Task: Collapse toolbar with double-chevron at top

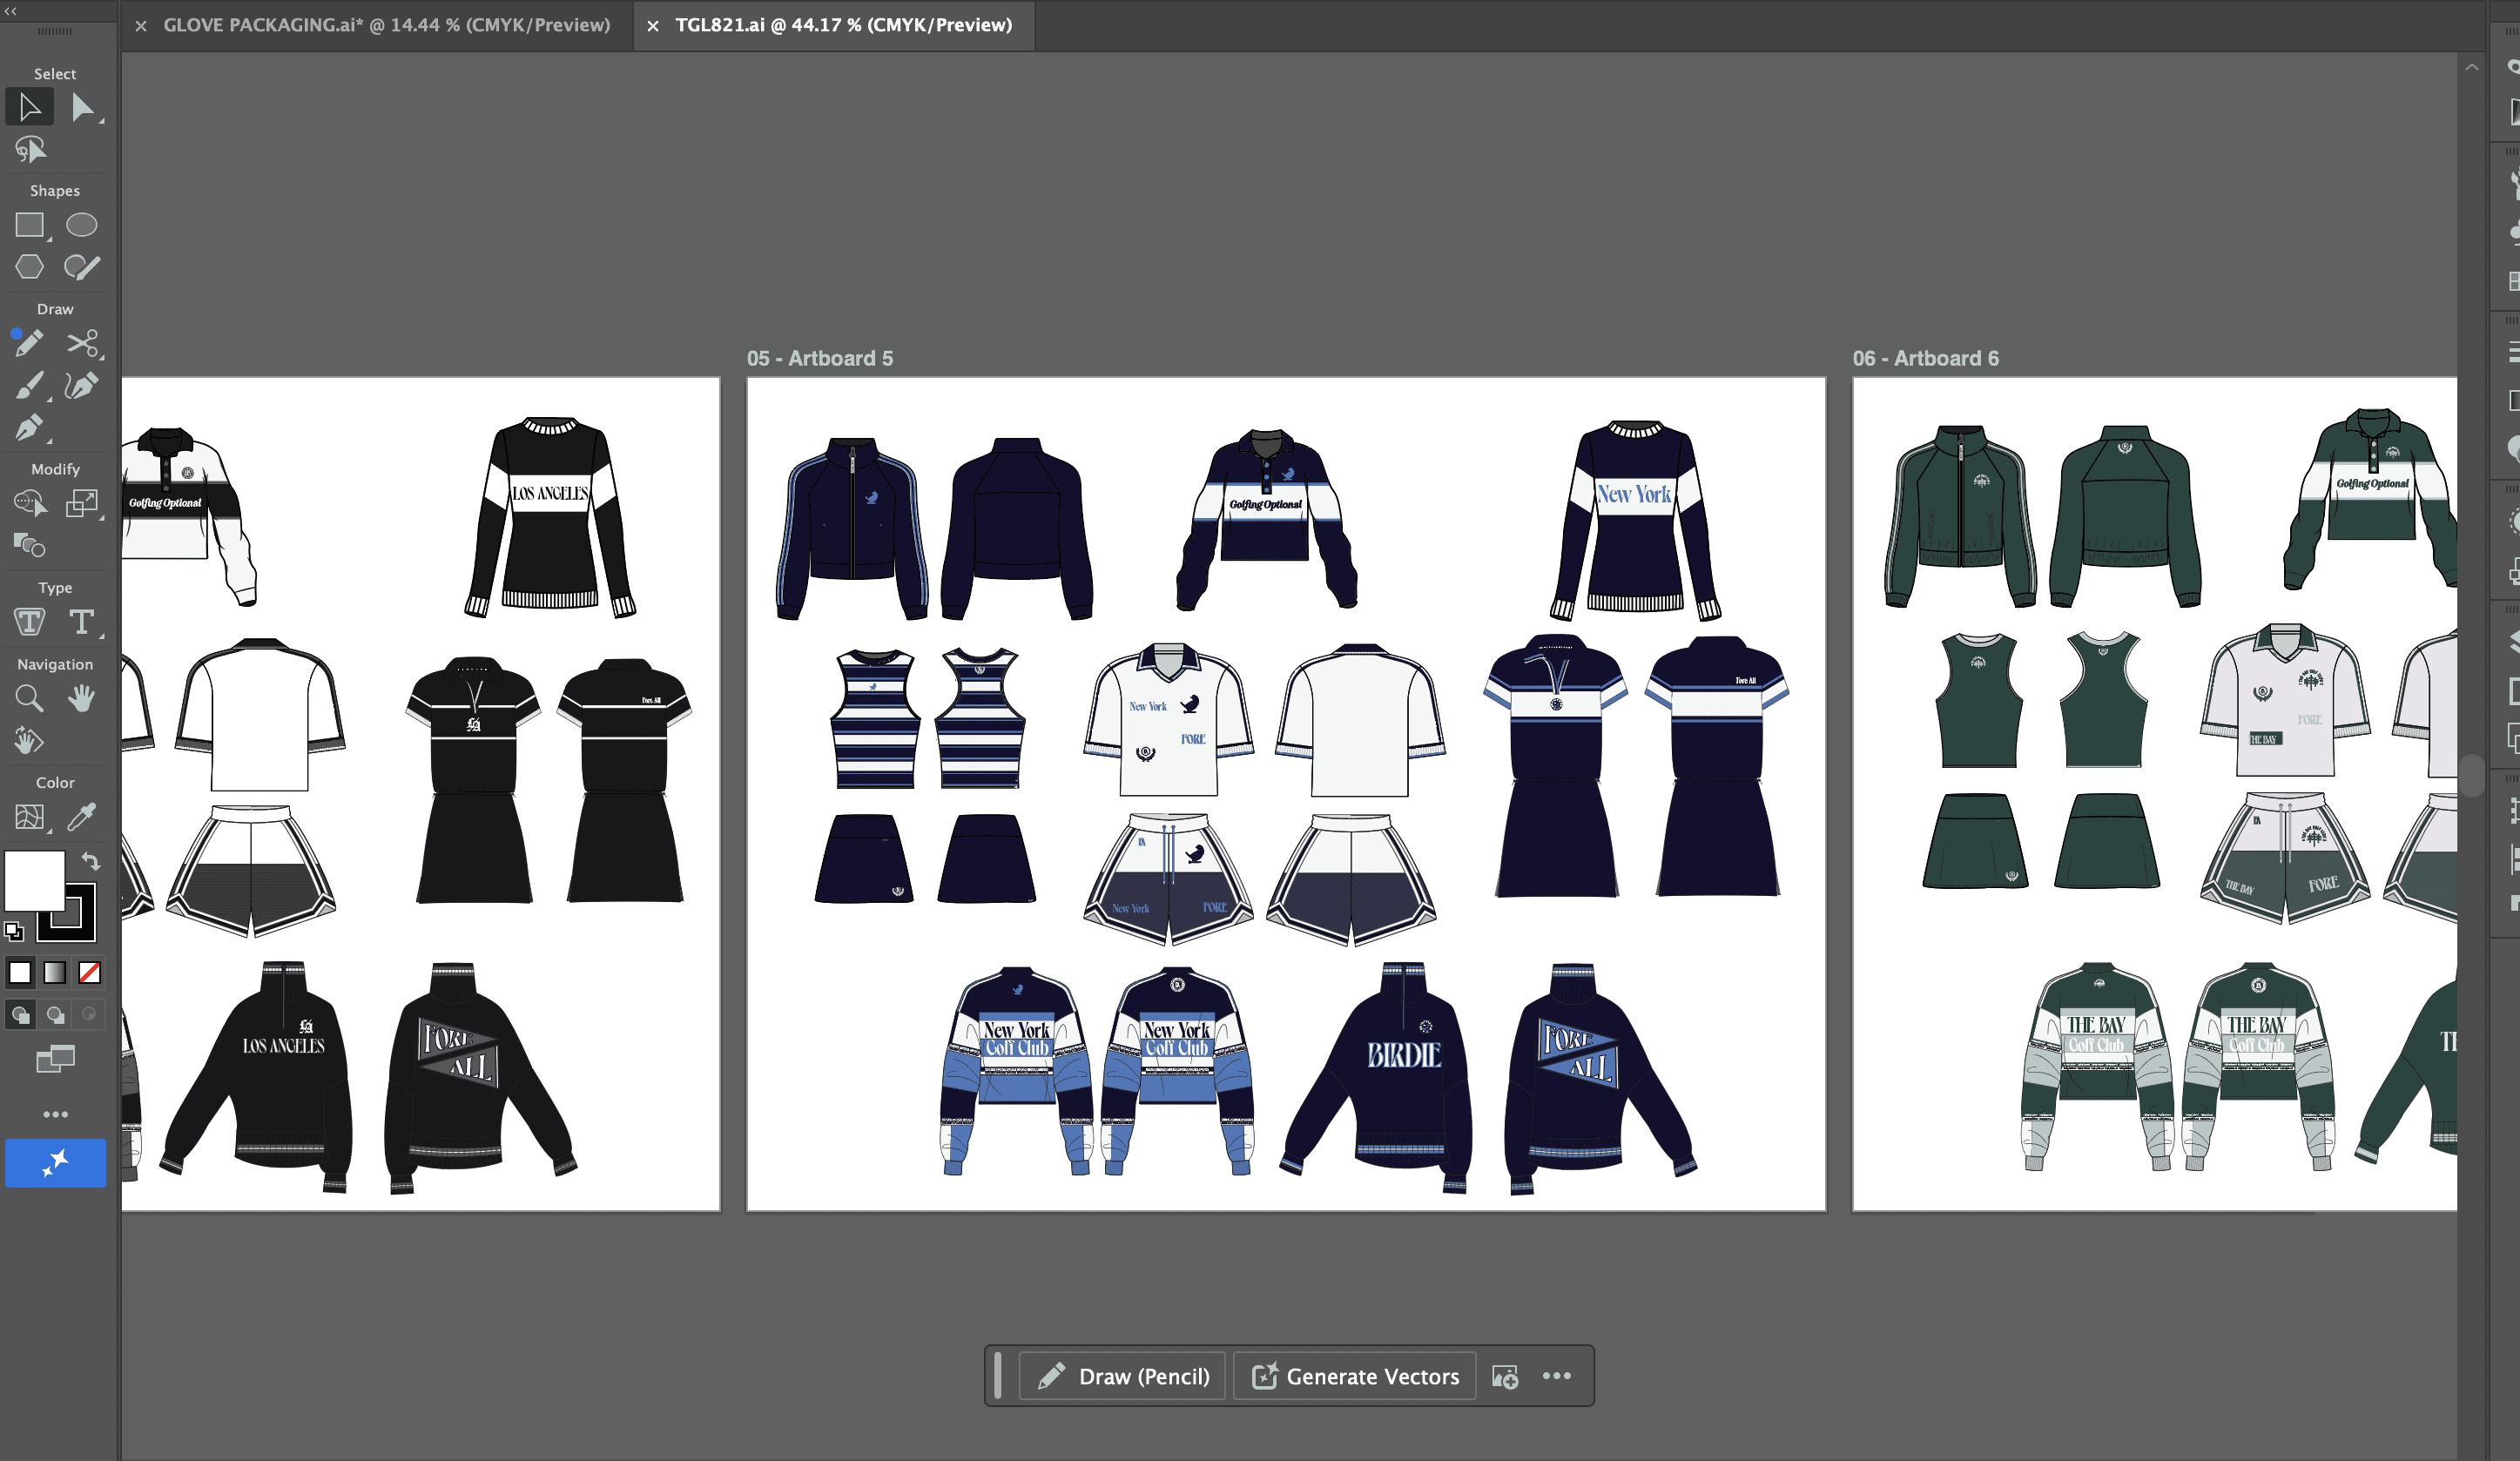Action: point(11,11)
